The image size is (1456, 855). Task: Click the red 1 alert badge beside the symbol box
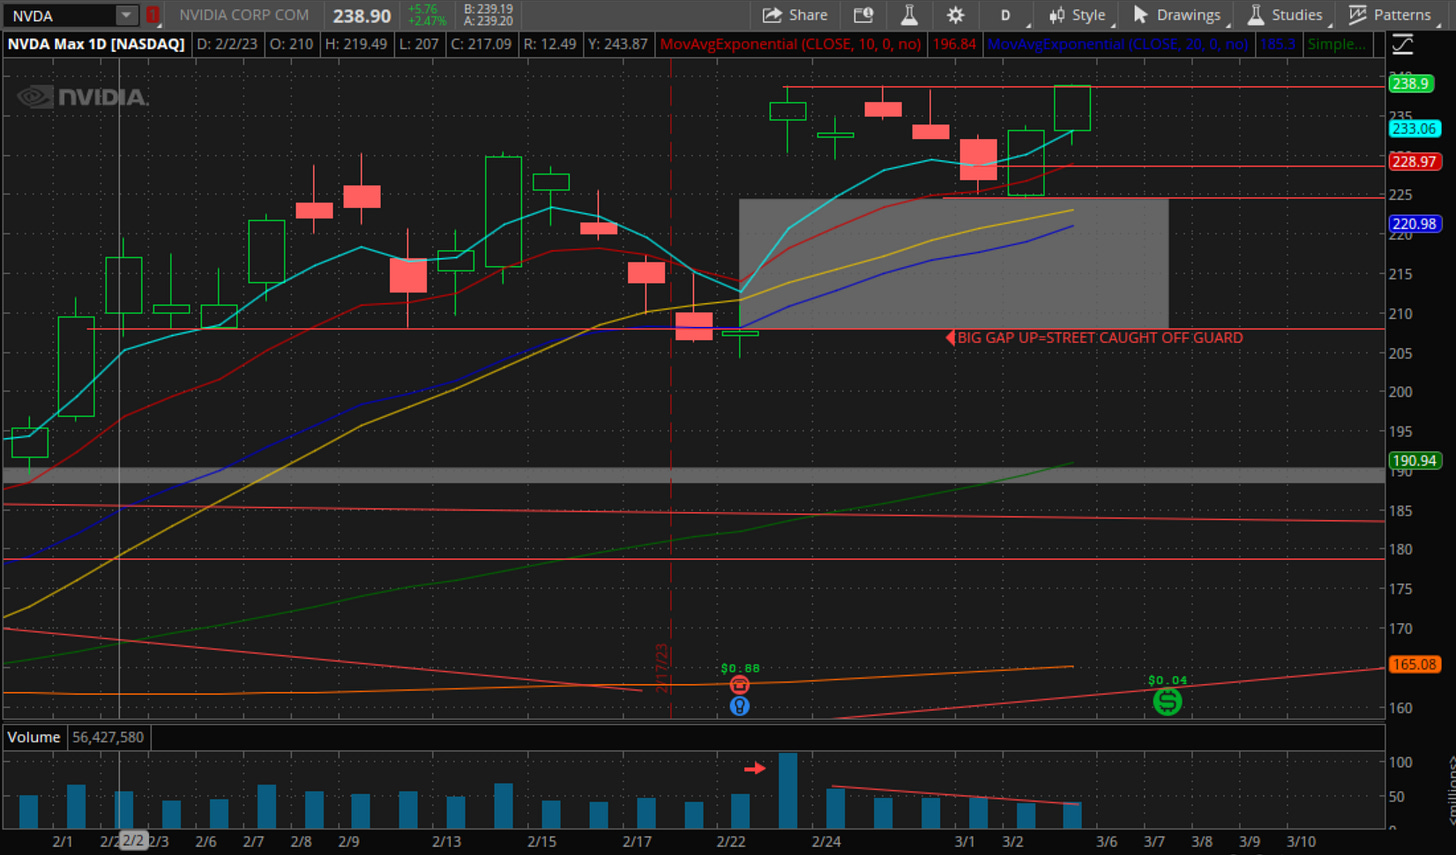[152, 15]
